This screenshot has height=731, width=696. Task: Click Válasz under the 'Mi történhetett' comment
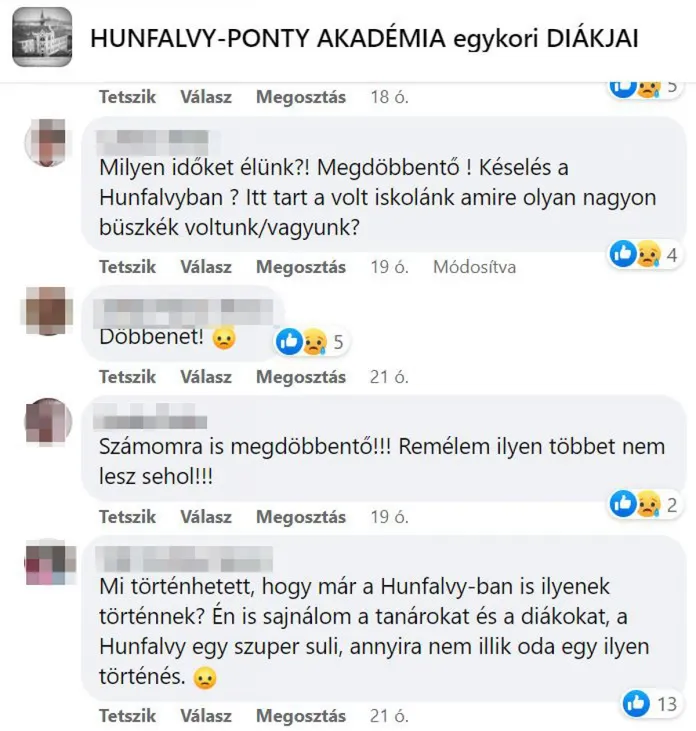pyautogui.click(x=206, y=716)
